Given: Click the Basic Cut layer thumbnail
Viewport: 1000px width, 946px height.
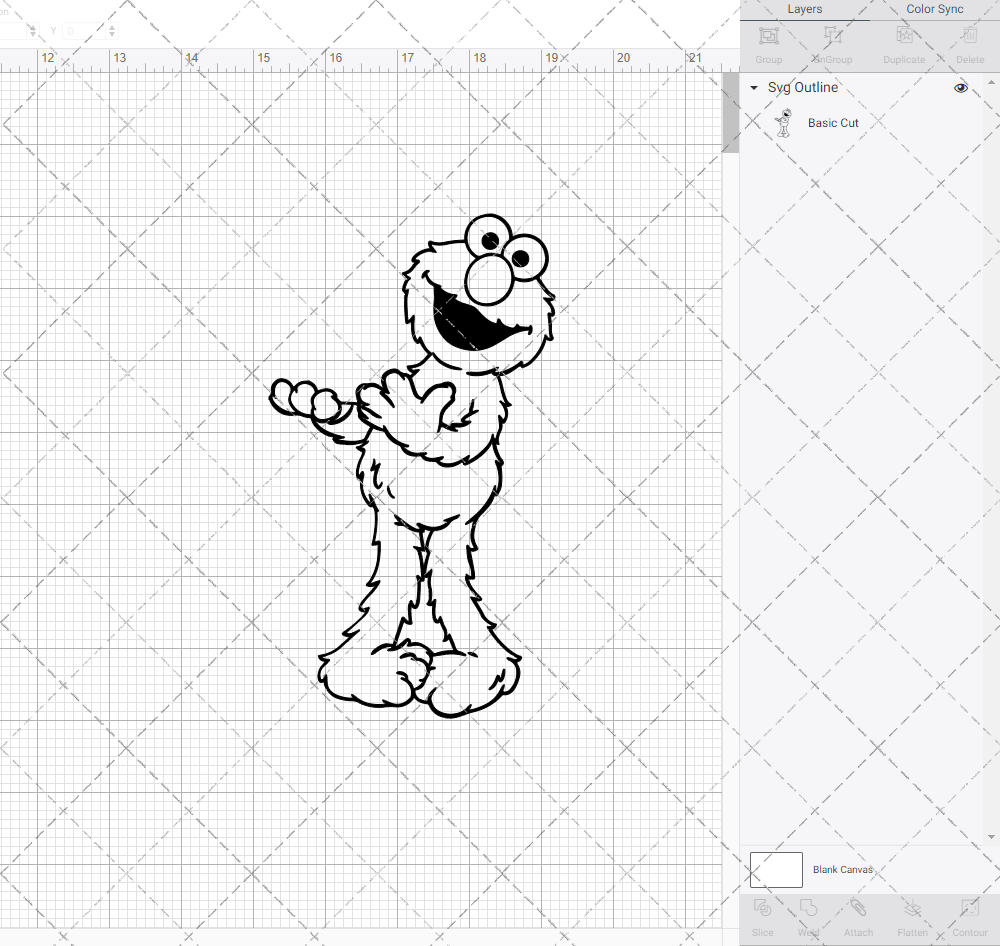Looking at the screenshot, I should pyautogui.click(x=785, y=122).
